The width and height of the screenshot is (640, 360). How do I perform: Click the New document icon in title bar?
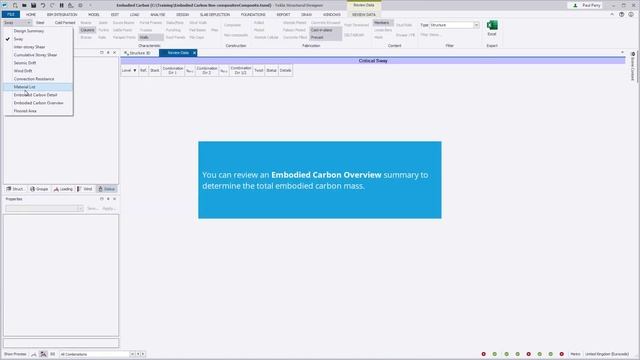tap(15, 5)
